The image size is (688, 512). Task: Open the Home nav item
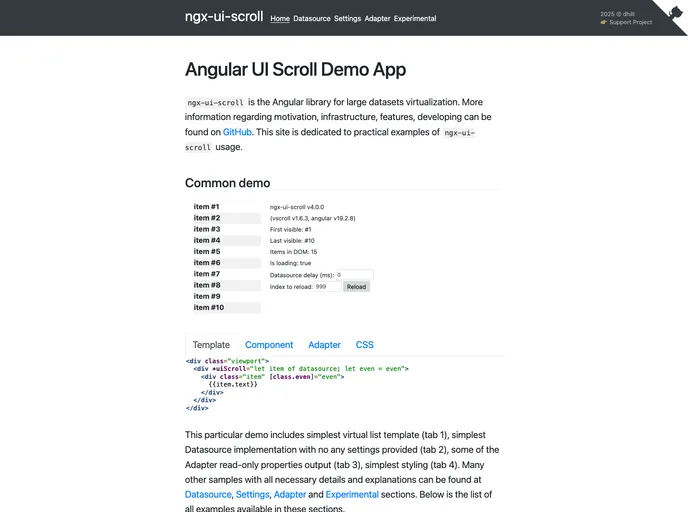[x=280, y=18]
